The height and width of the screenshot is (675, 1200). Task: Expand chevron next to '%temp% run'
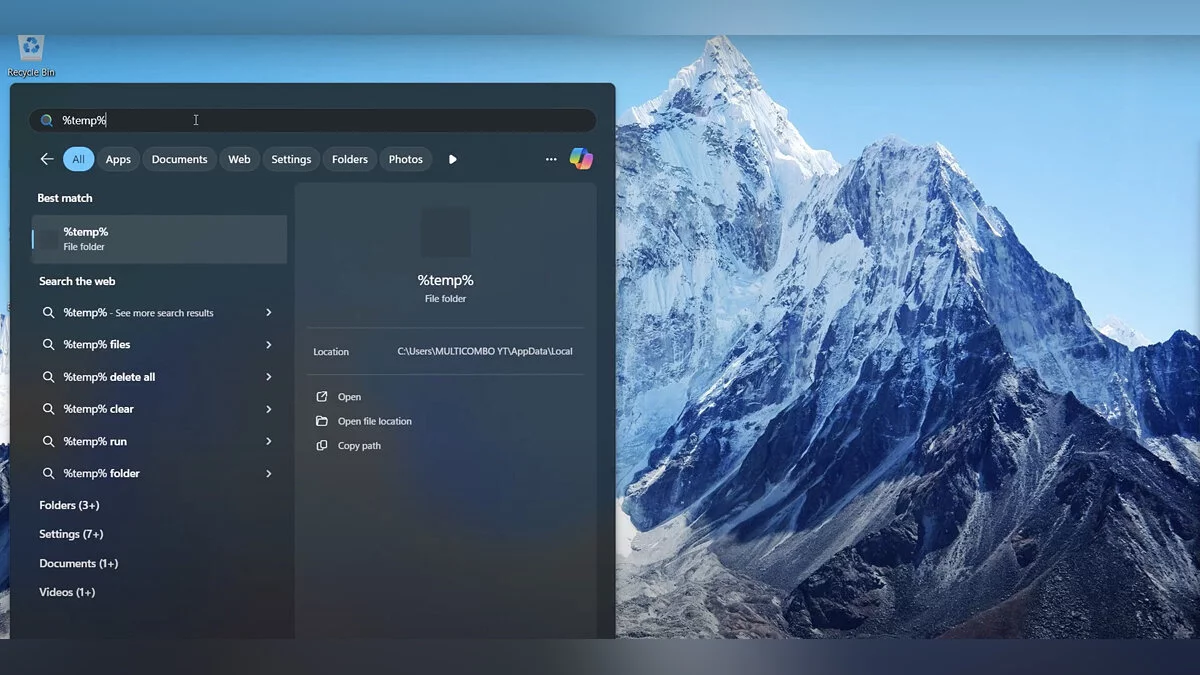[x=269, y=441]
